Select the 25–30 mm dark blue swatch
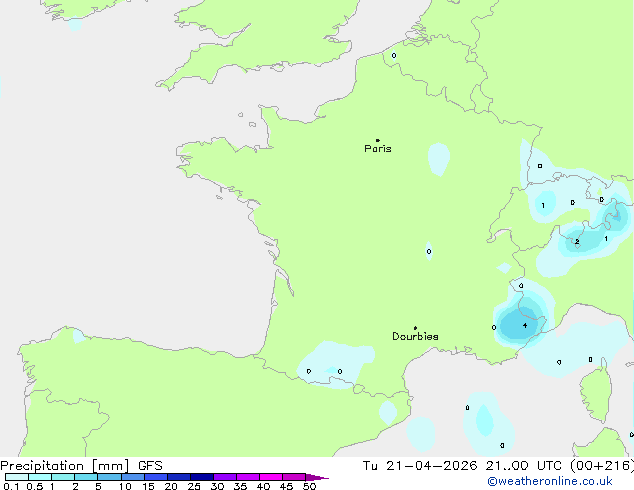 (x=202, y=477)
